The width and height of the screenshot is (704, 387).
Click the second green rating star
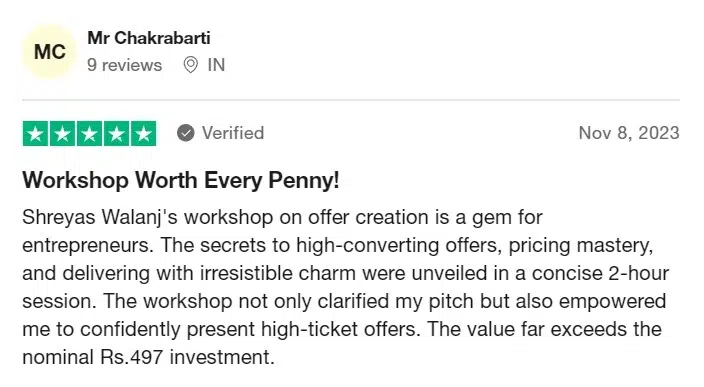[x=62, y=133]
